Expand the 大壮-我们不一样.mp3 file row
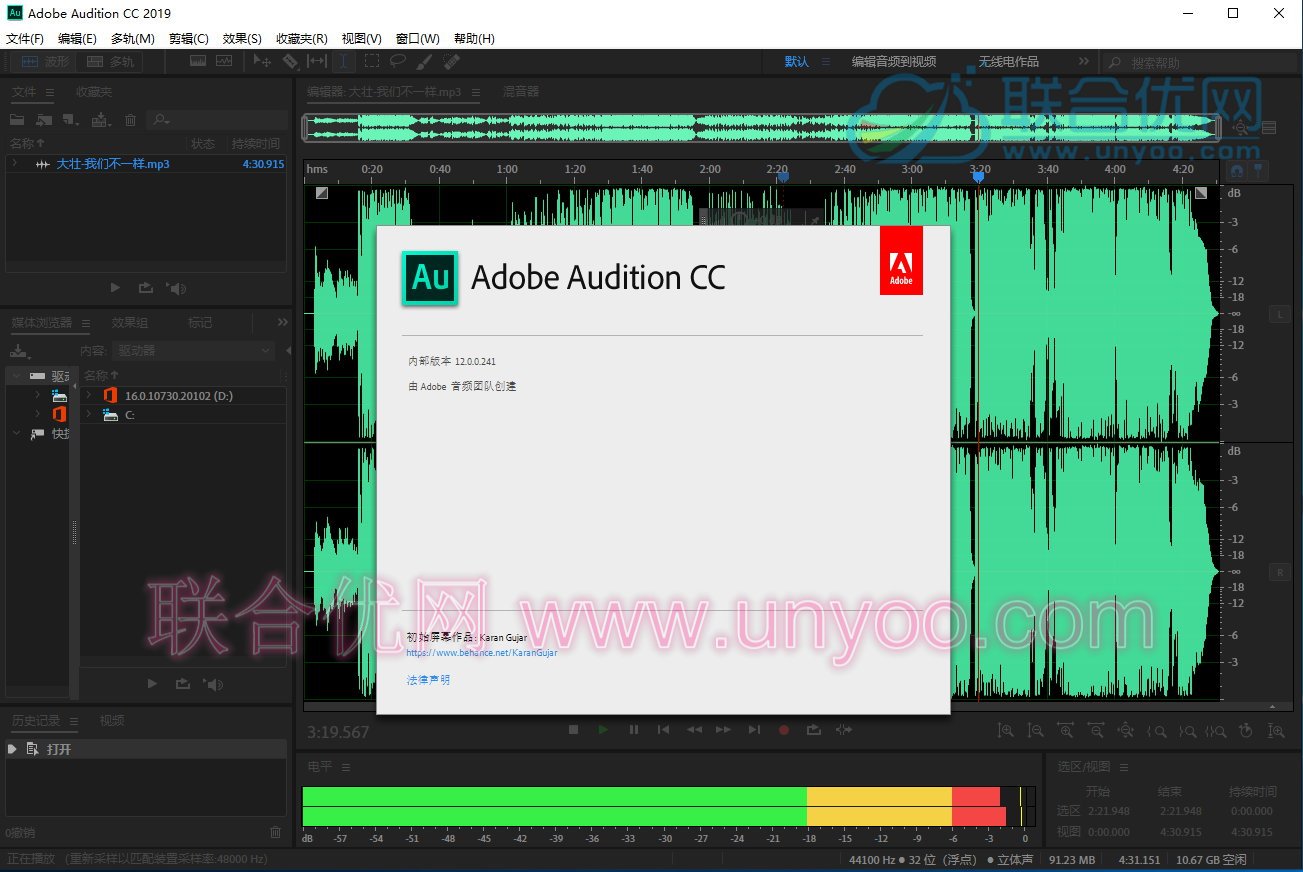 coord(15,164)
